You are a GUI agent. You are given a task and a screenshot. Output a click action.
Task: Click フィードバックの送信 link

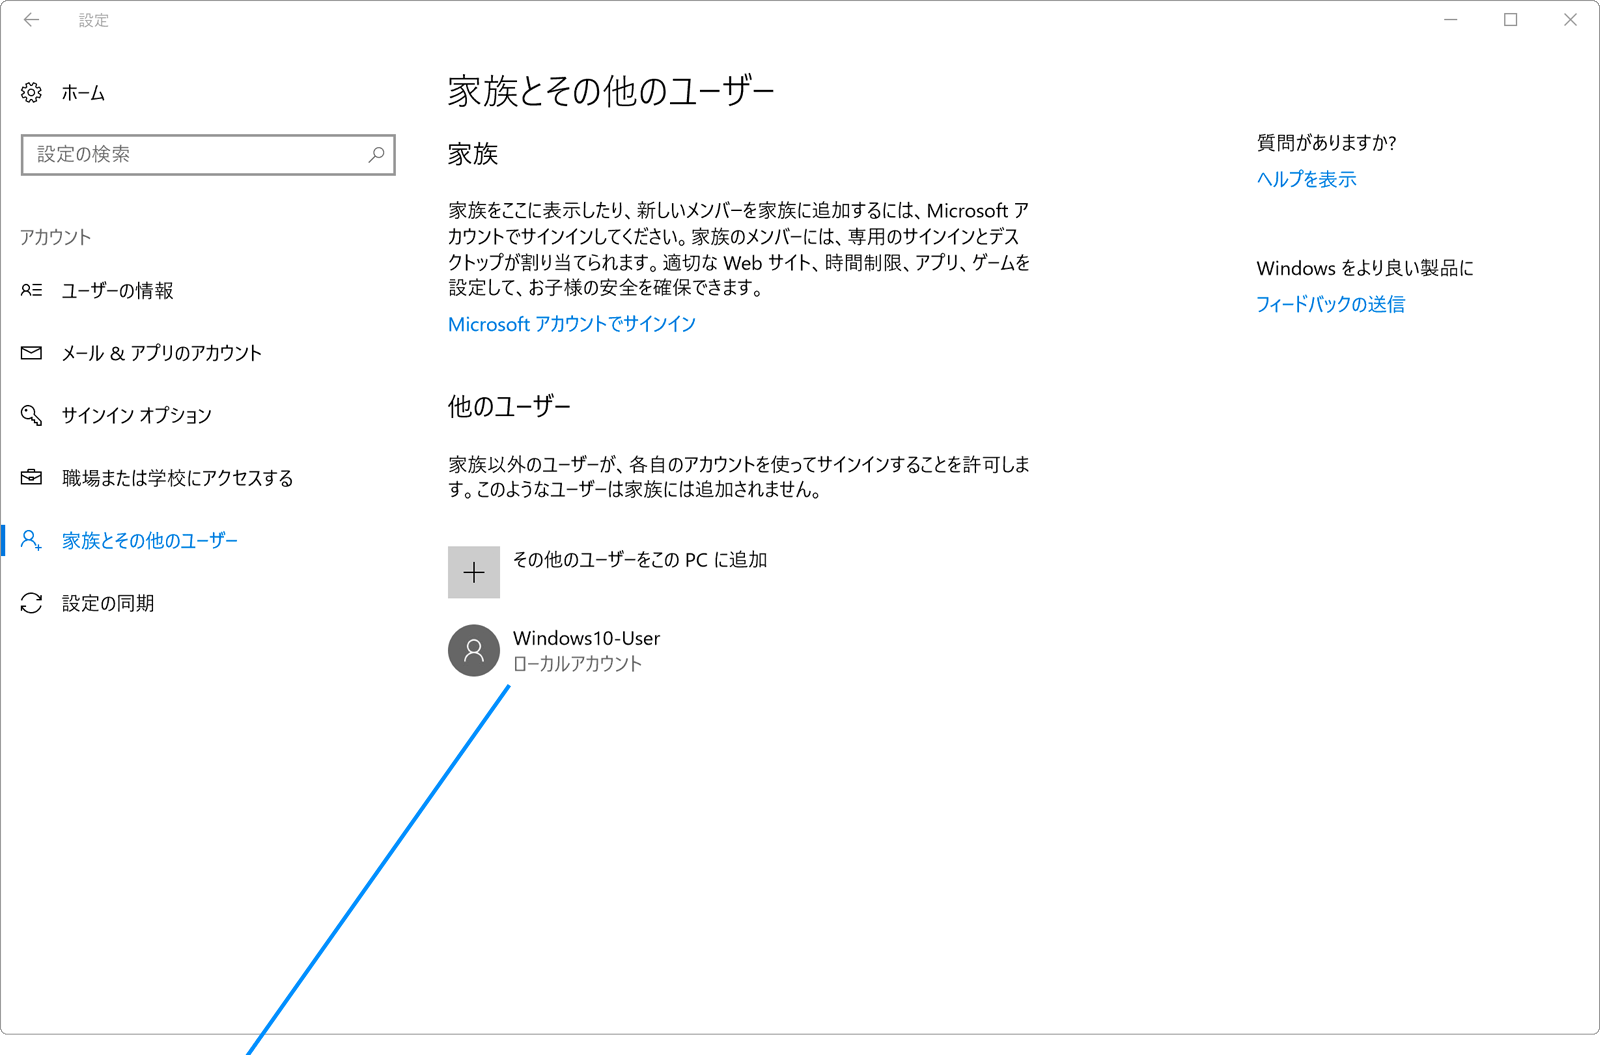point(1330,304)
